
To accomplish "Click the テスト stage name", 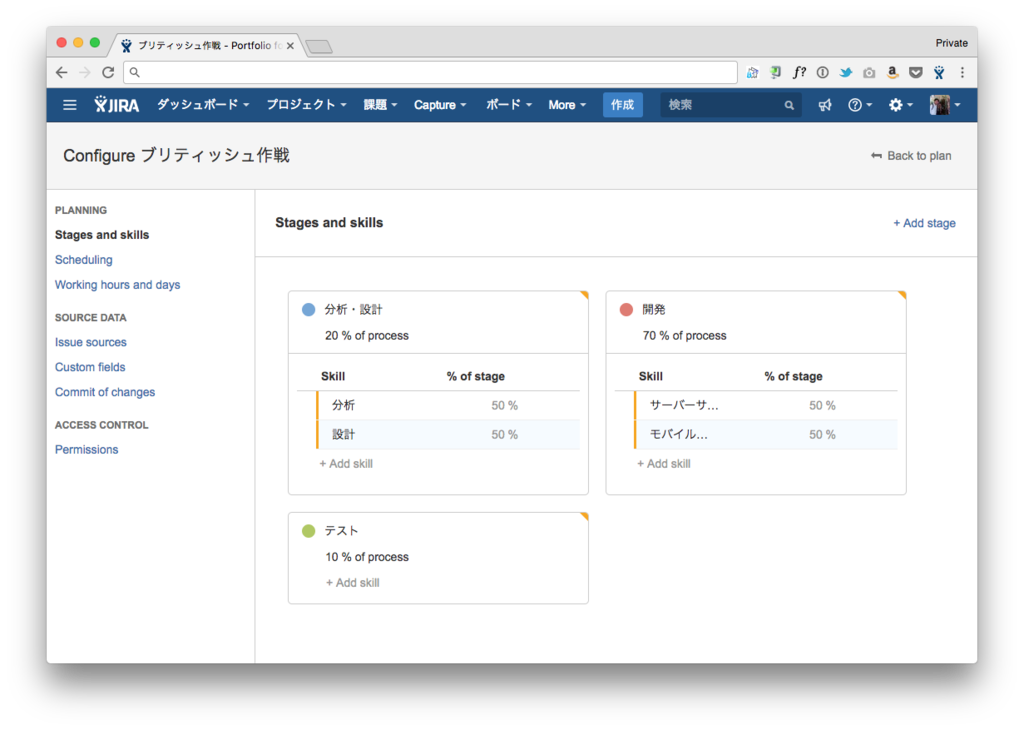I will point(342,531).
